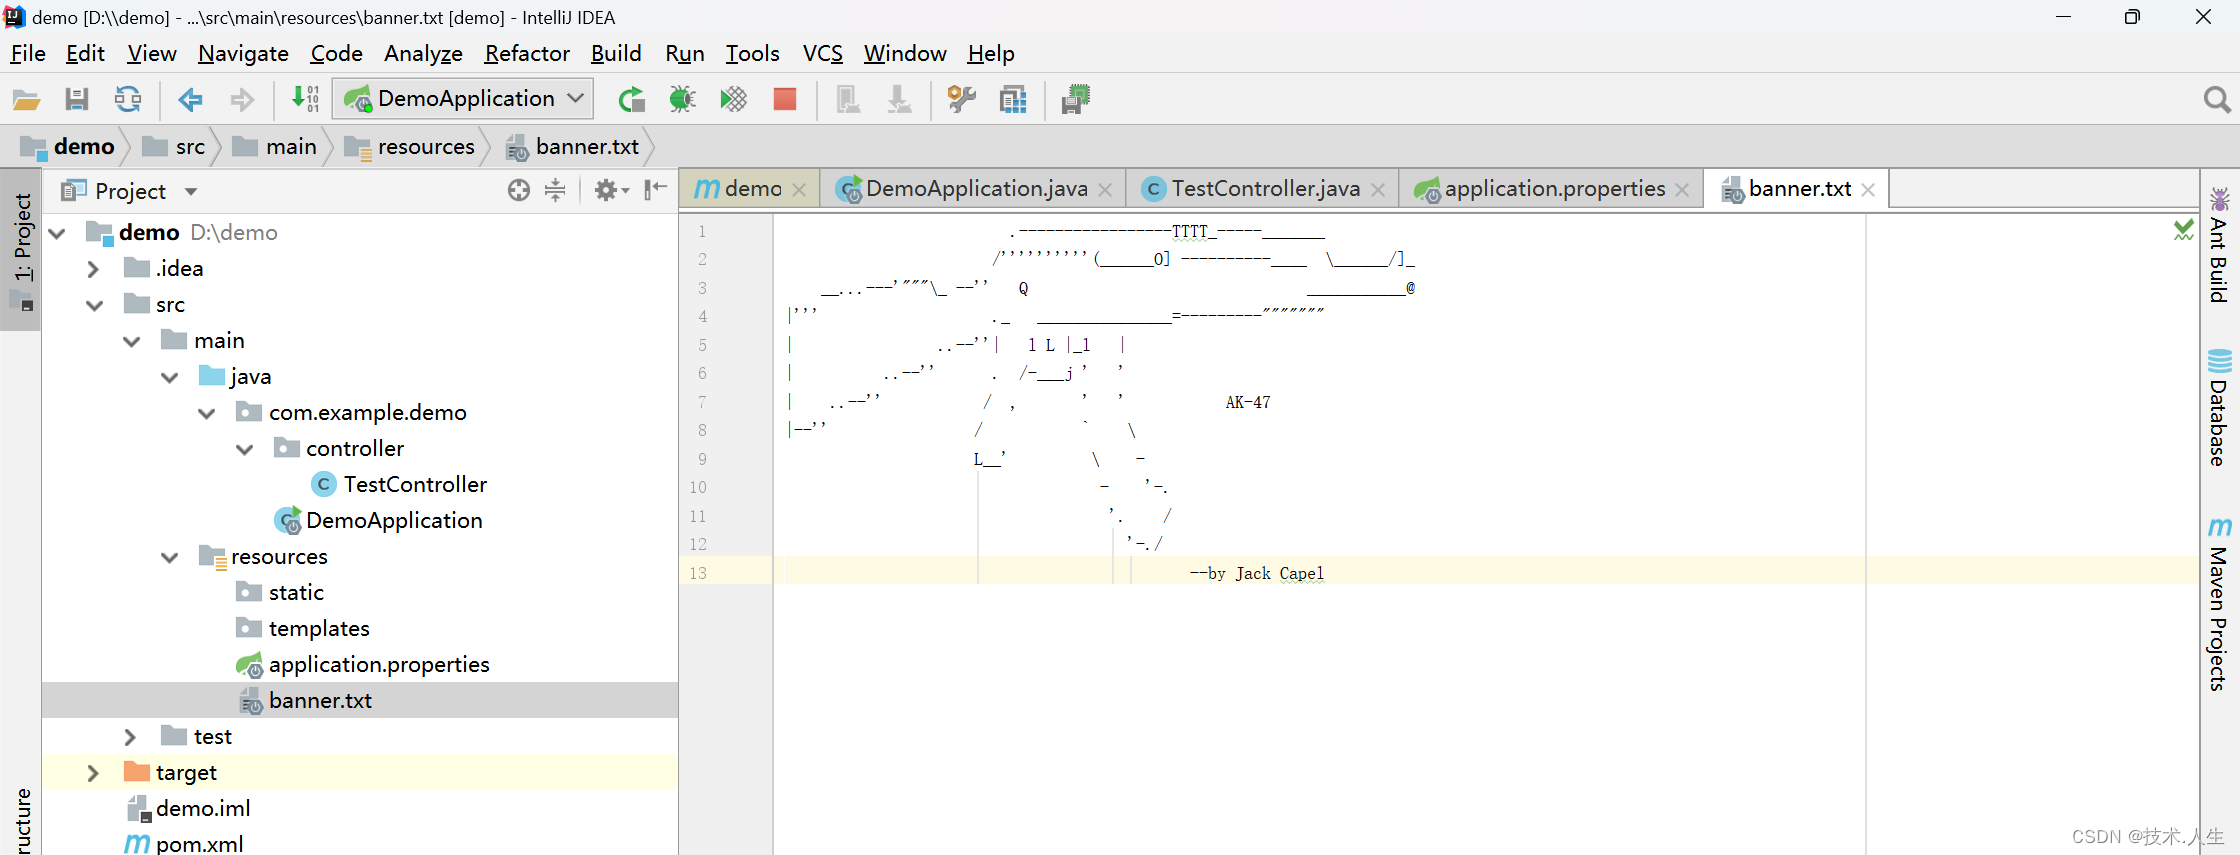Click the src breadcrumb
This screenshot has height=855, width=2240.
(x=174, y=147)
